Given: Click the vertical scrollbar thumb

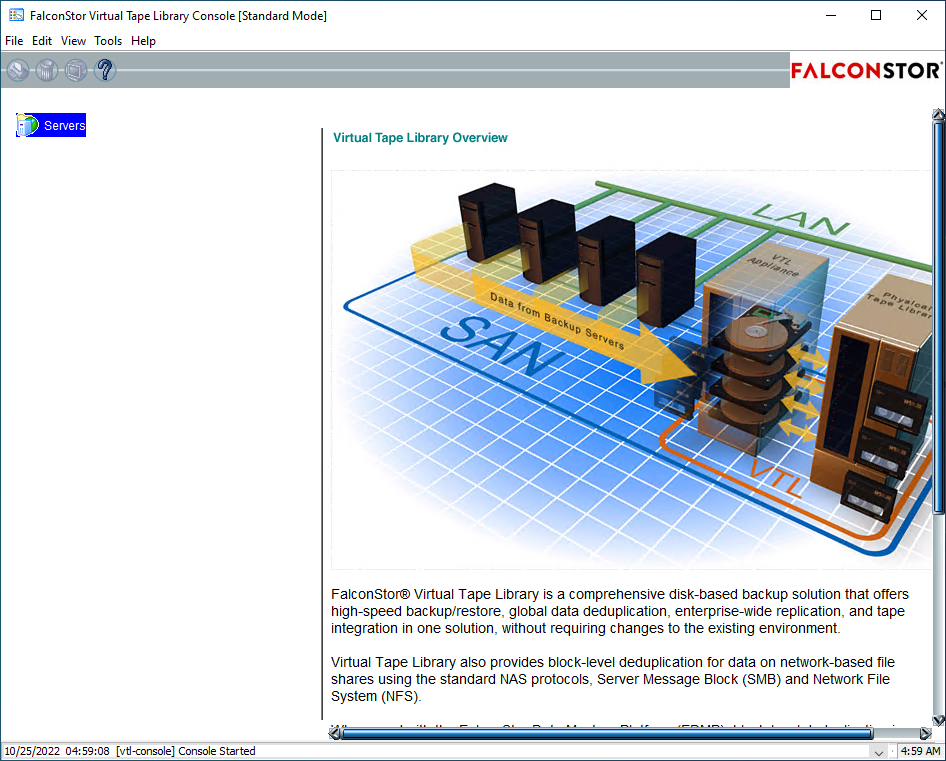Looking at the screenshot, I should click(x=938, y=317).
